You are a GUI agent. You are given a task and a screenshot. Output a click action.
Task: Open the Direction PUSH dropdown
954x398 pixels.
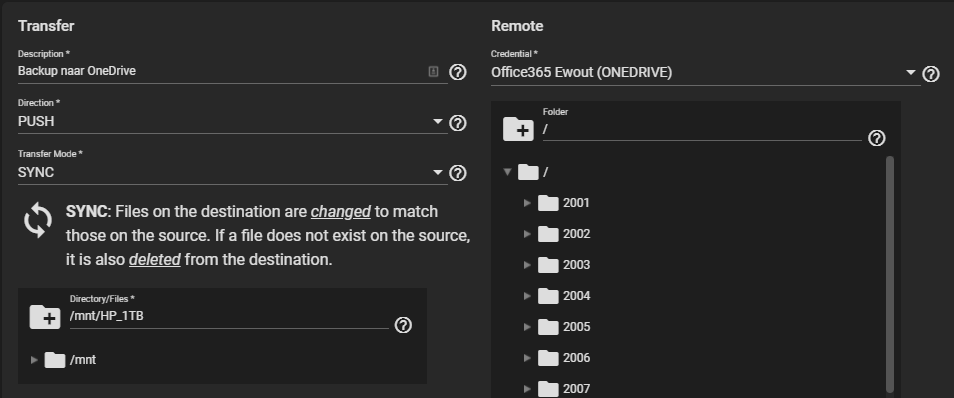[232, 121]
